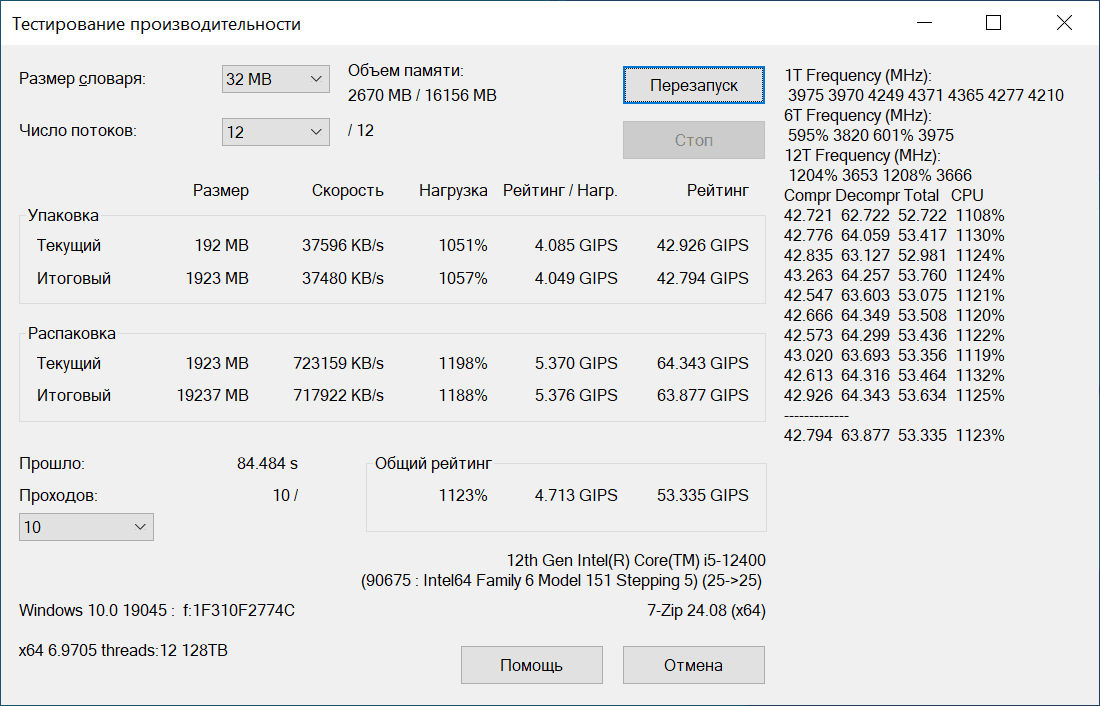Viewport: 1100px width, 706px height.
Task: Open the Число потоков 12 dropdown
Action: click(x=276, y=132)
